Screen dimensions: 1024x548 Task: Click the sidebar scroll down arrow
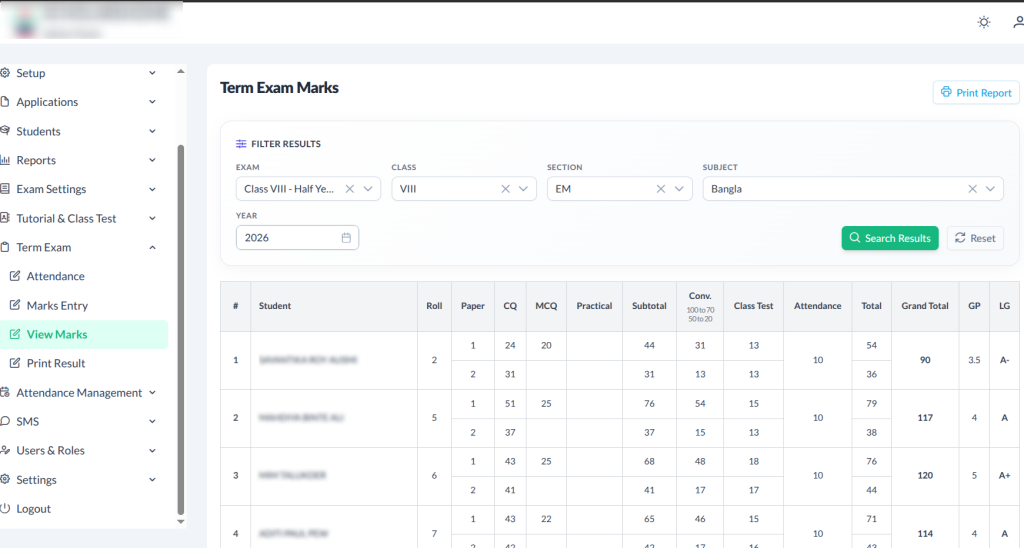coord(181,522)
